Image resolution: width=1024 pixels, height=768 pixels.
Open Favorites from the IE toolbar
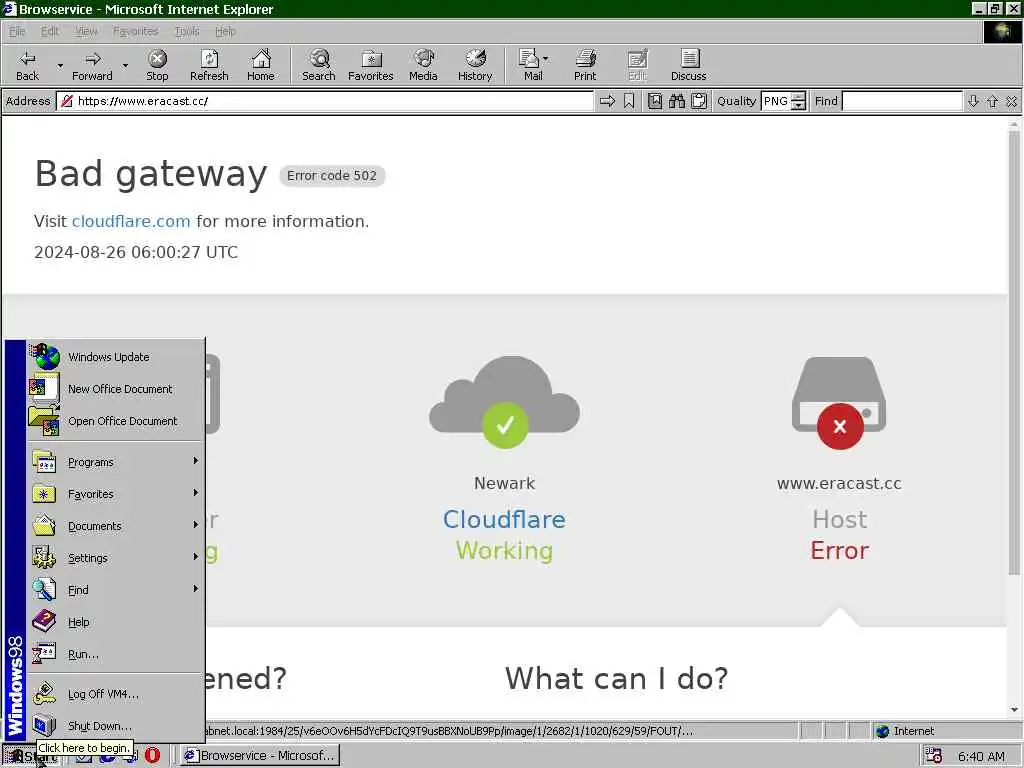[x=371, y=65]
